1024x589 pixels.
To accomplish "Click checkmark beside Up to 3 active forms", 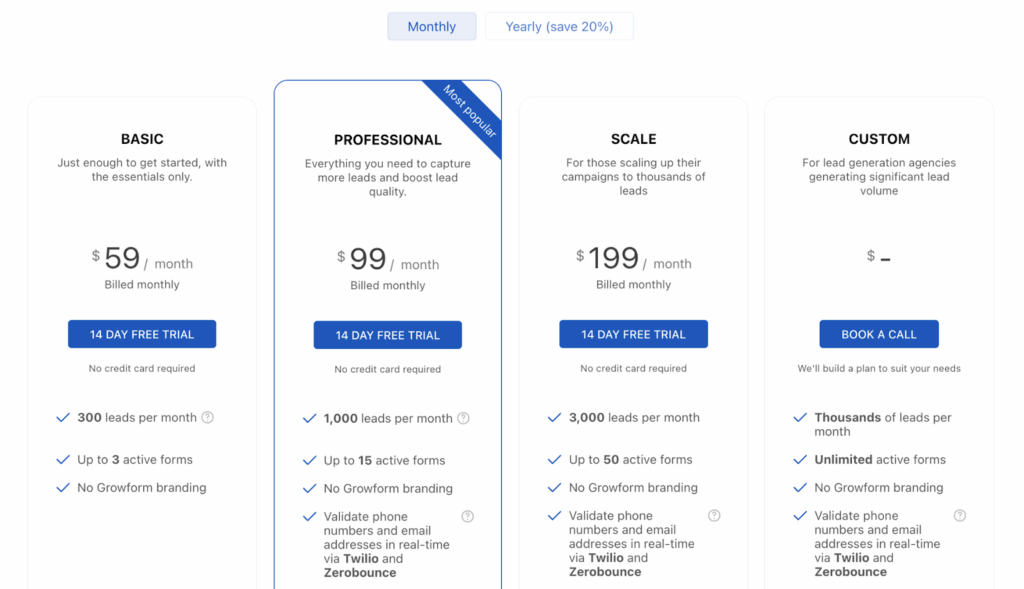I will (x=63, y=460).
